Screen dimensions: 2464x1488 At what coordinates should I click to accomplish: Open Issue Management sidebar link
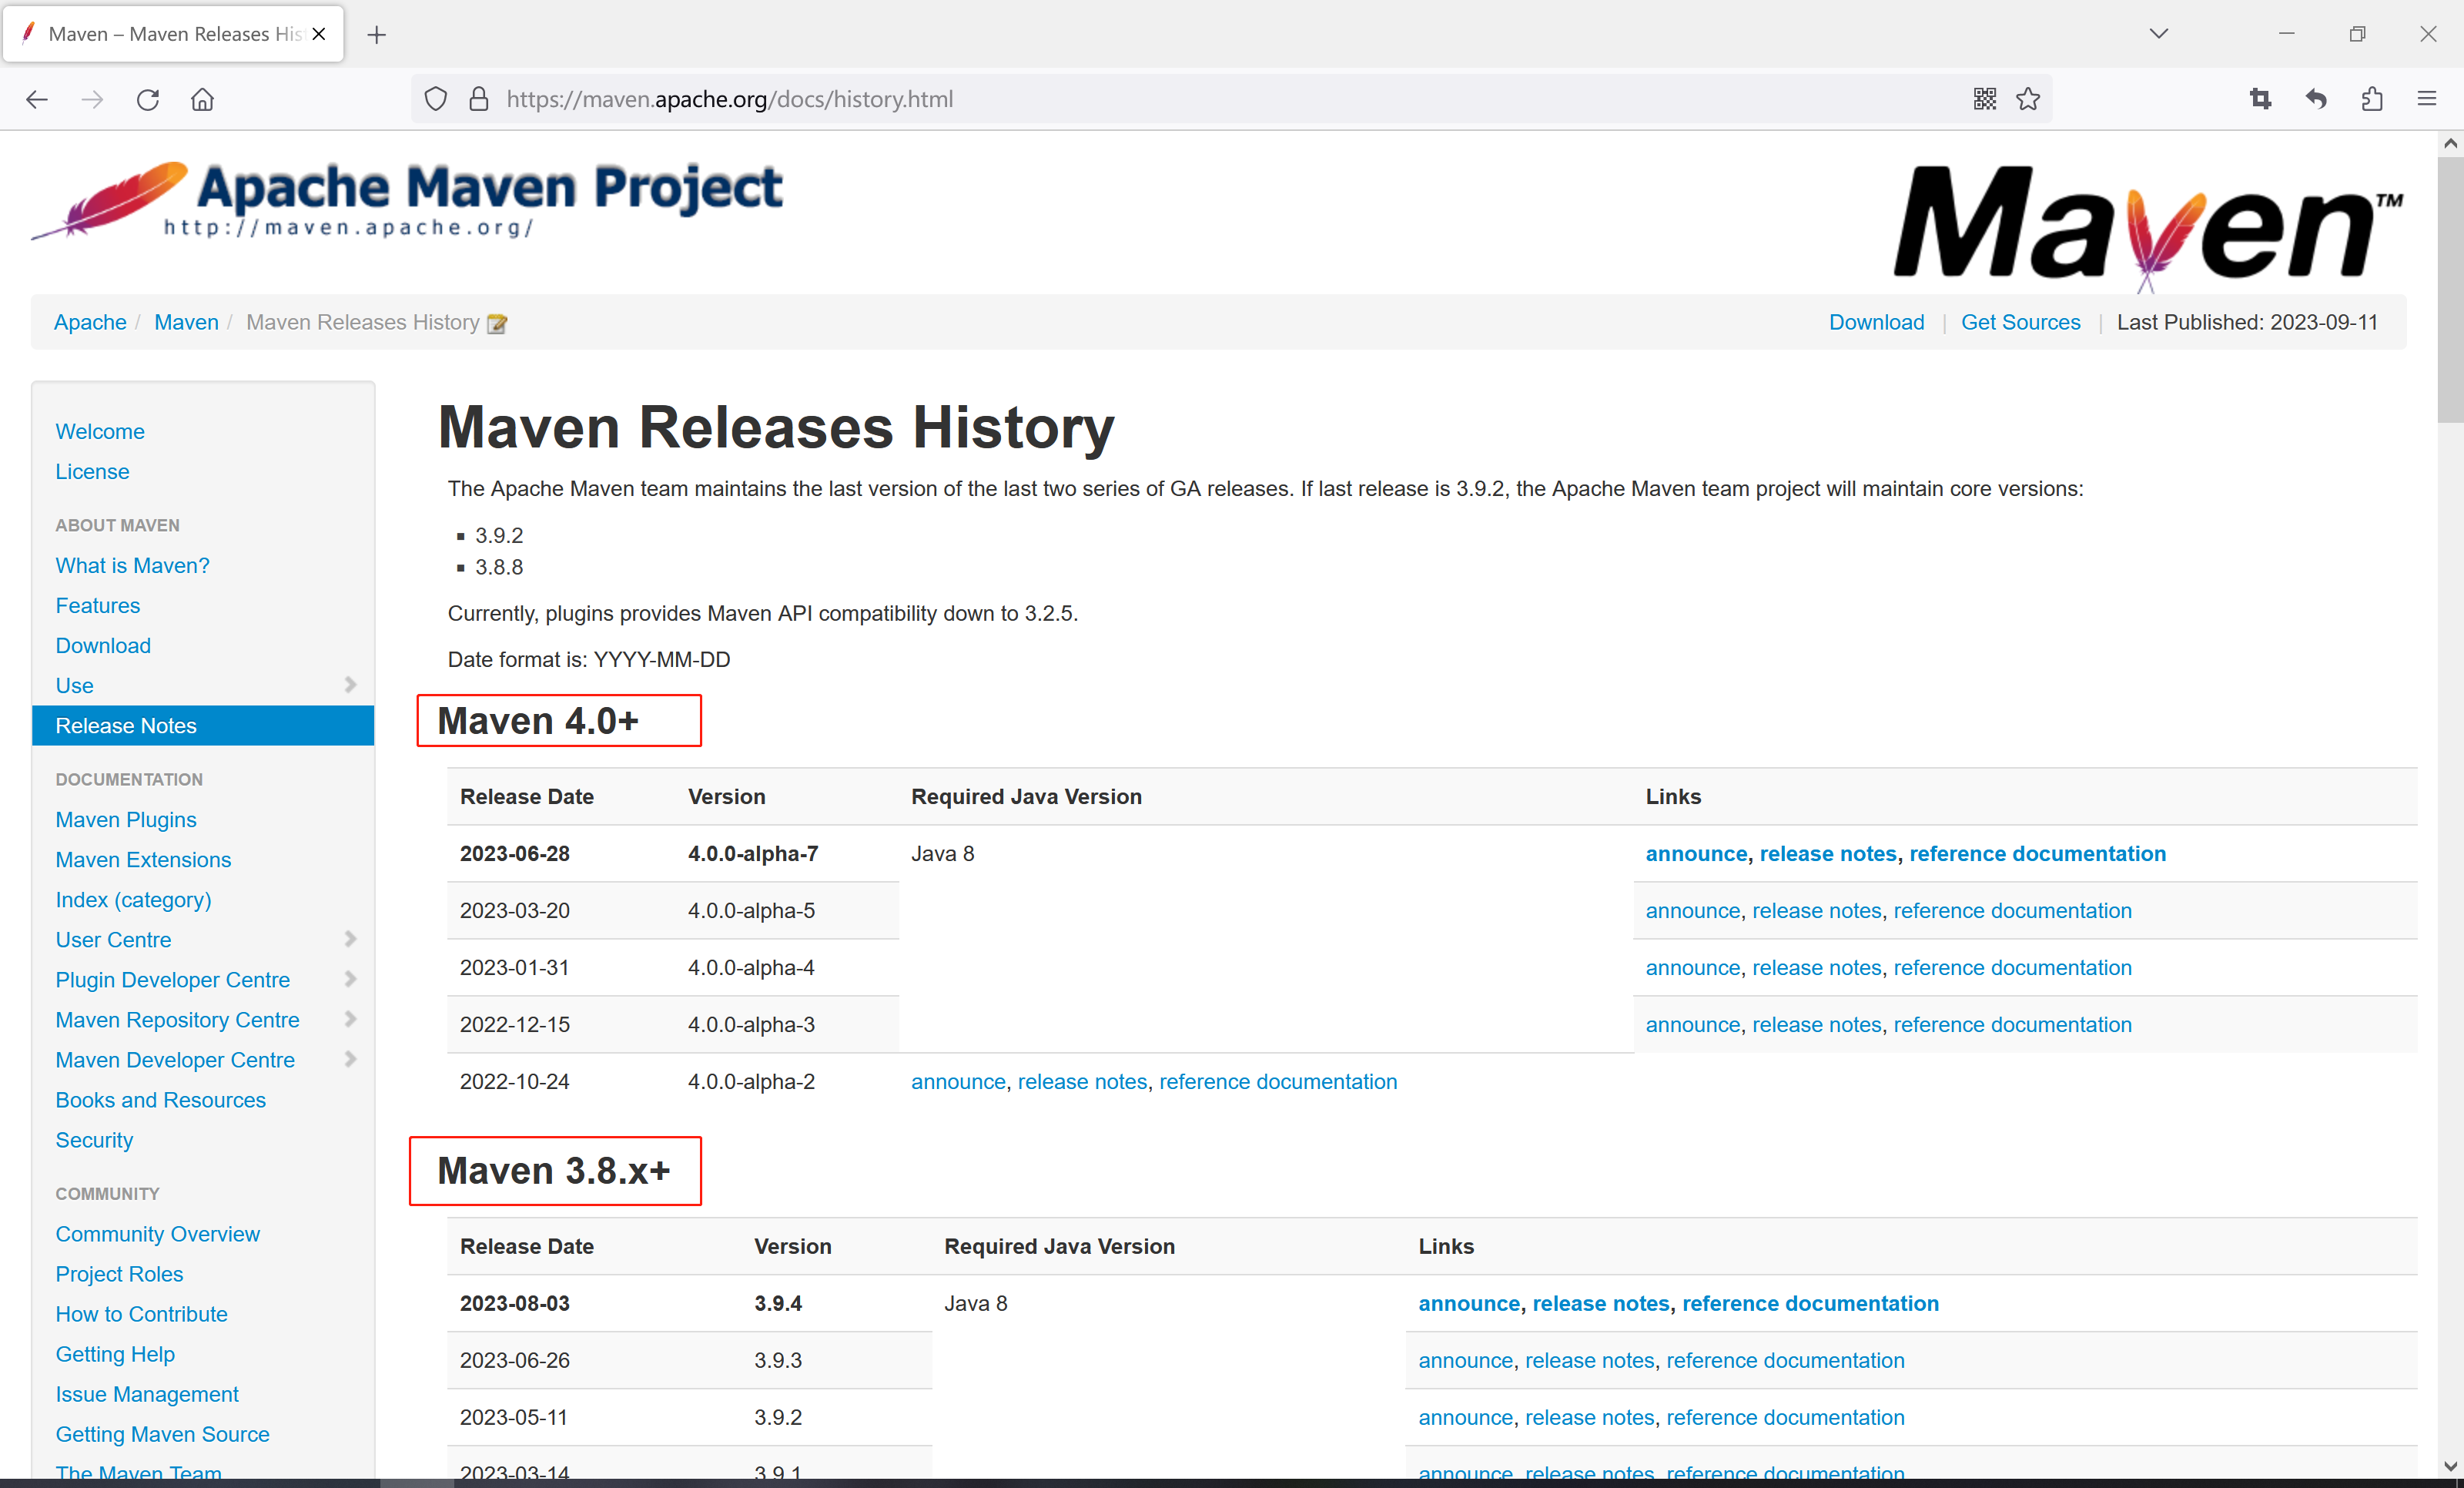147,1393
